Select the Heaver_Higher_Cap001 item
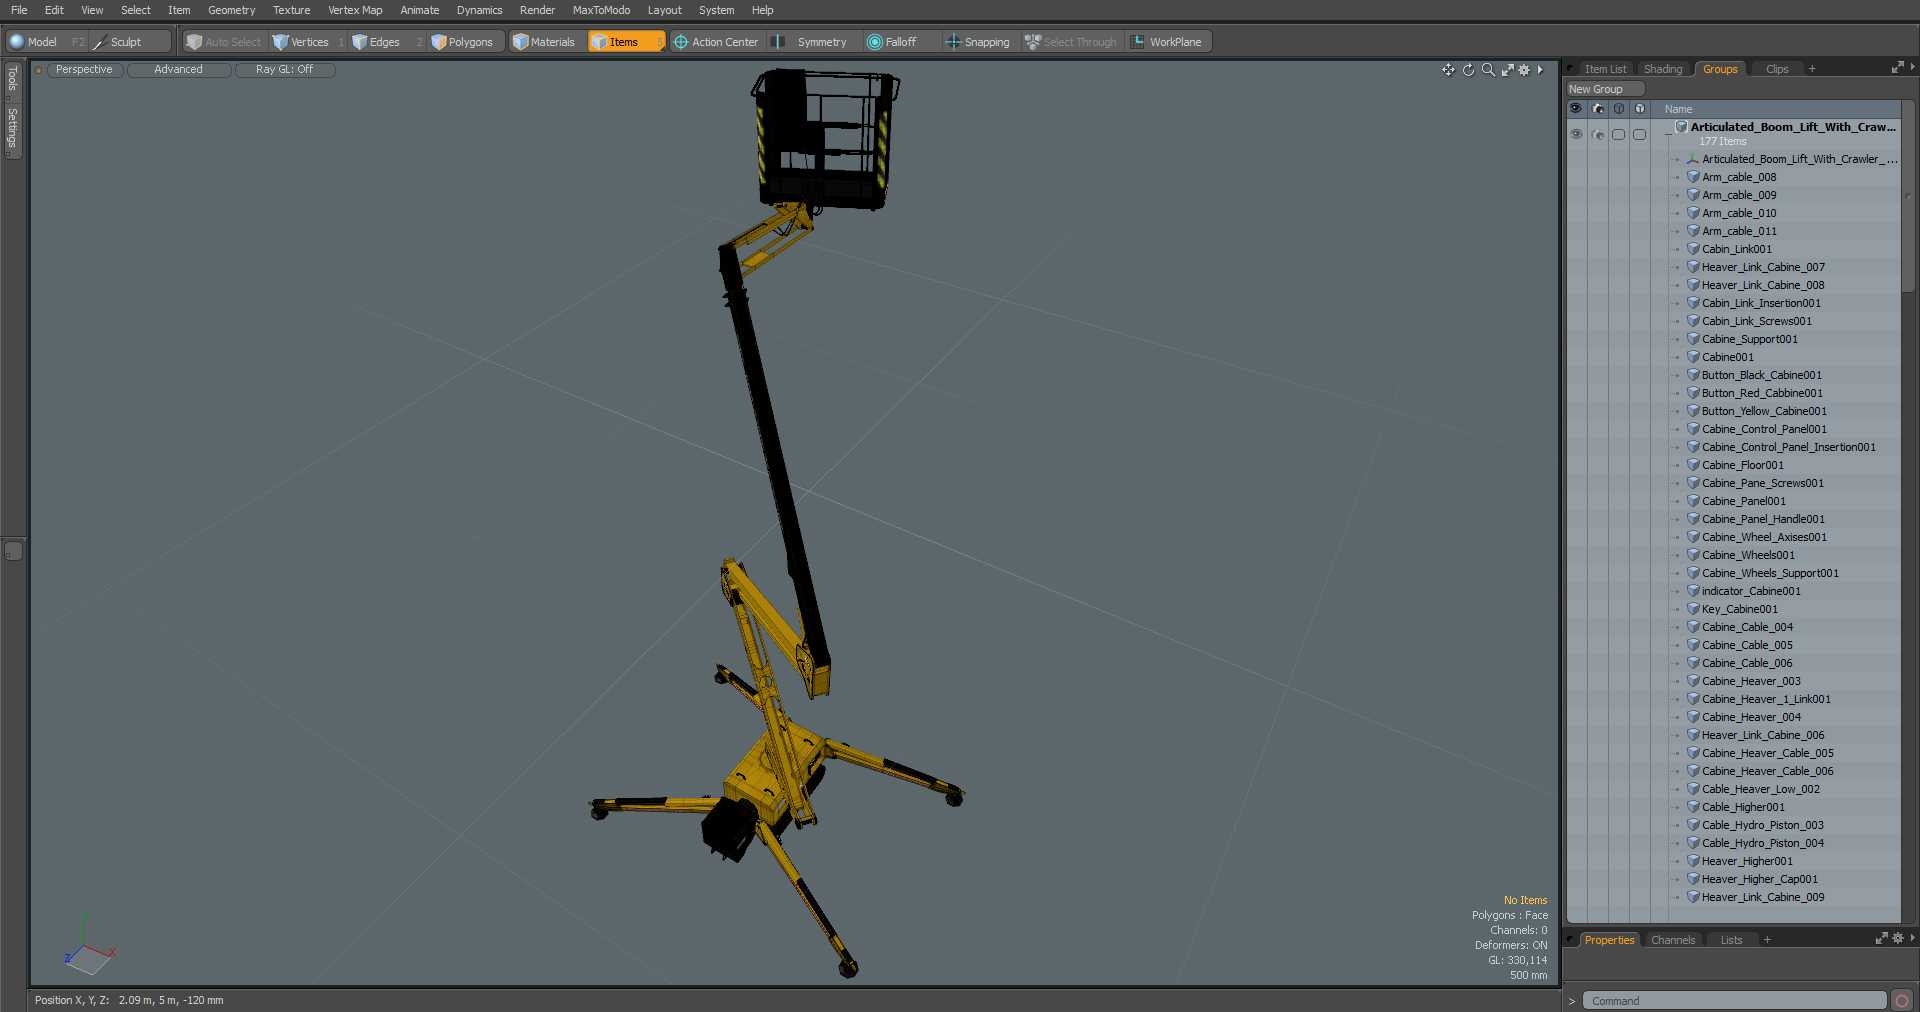The width and height of the screenshot is (1920, 1012). 1759,879
